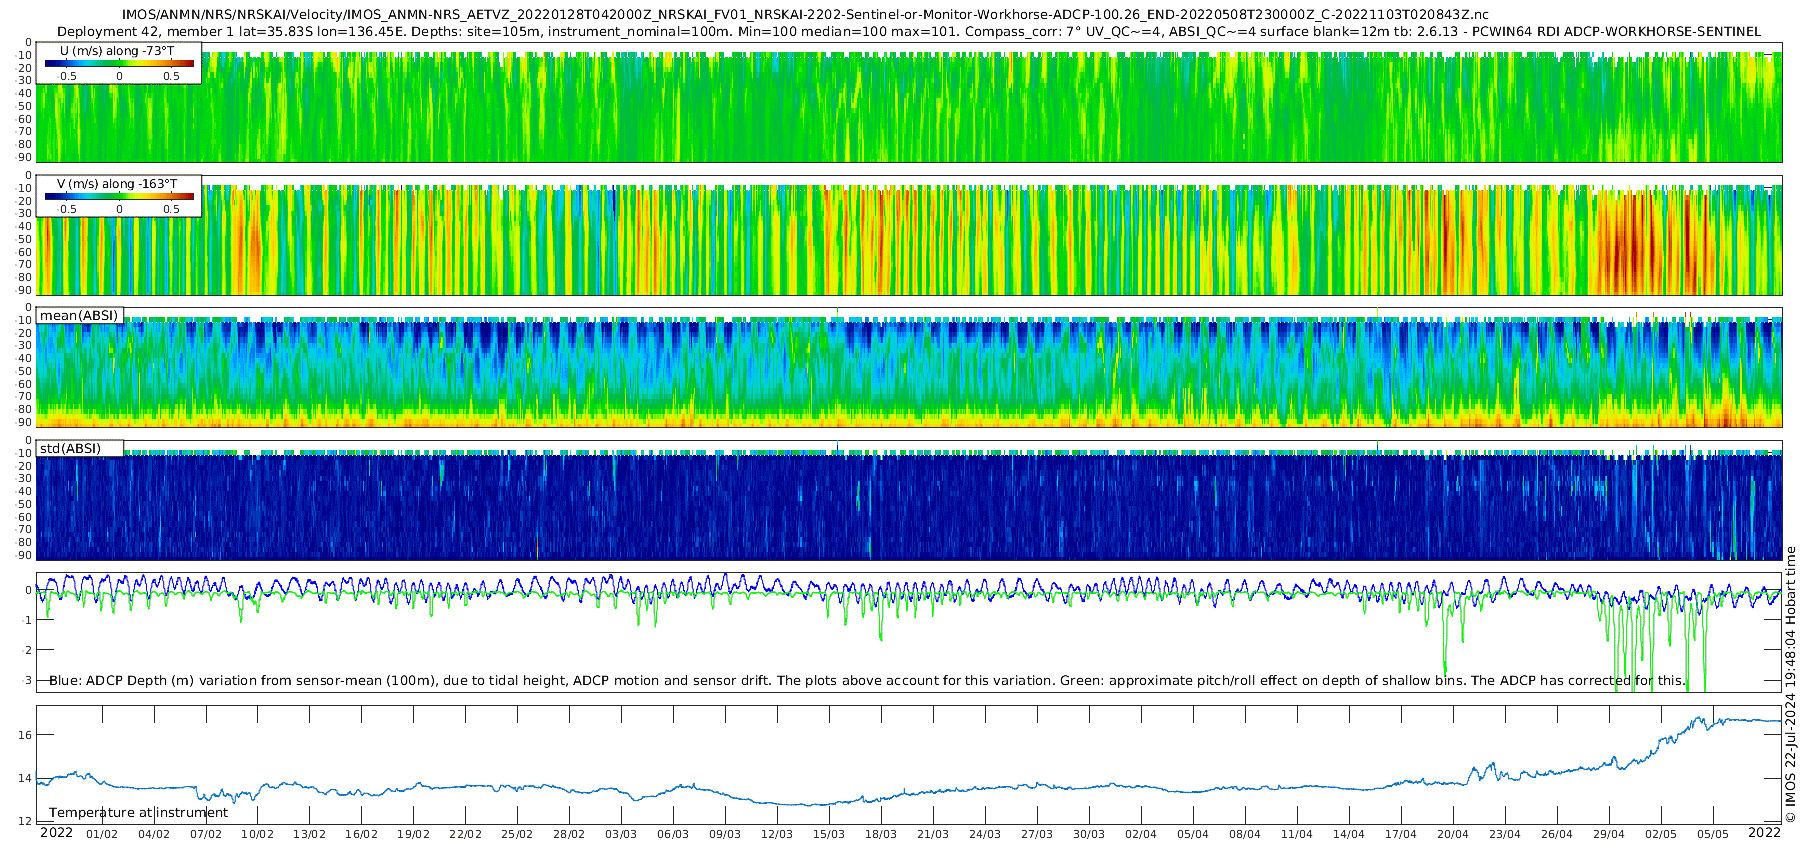Image resolution: width=1800 pixels, height=850 pixels.
Task: Click the 30/03 date tick label
Action: 1090,834
